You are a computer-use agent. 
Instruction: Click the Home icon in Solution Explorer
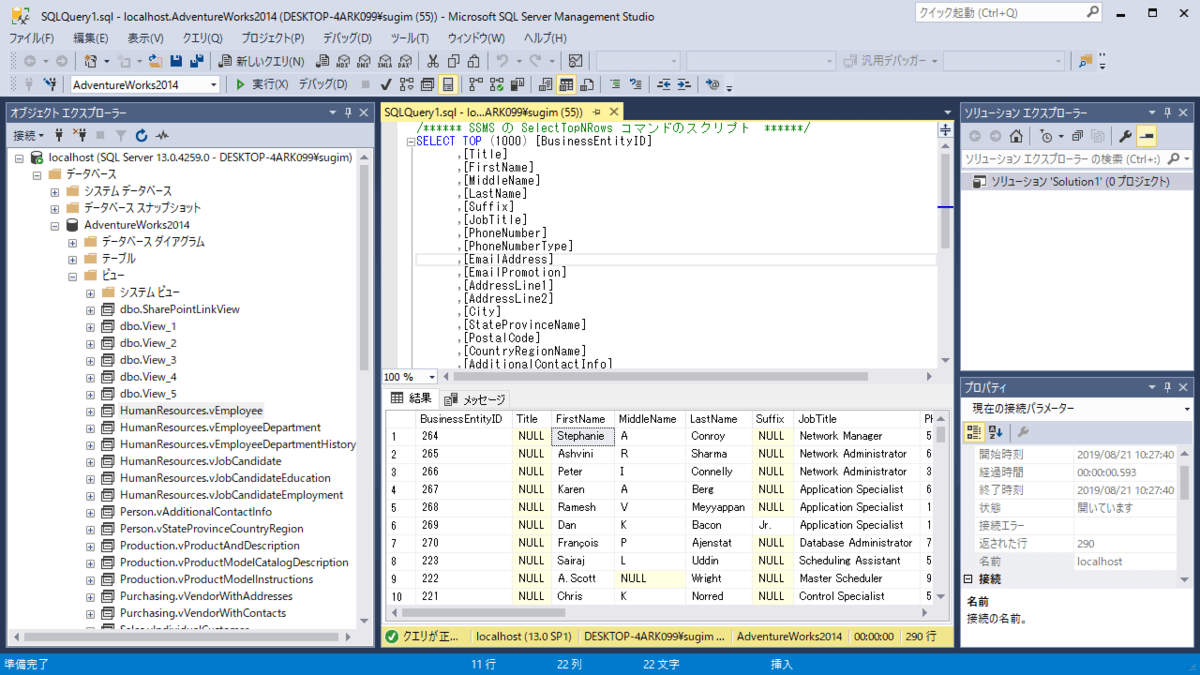(1016, 136)
